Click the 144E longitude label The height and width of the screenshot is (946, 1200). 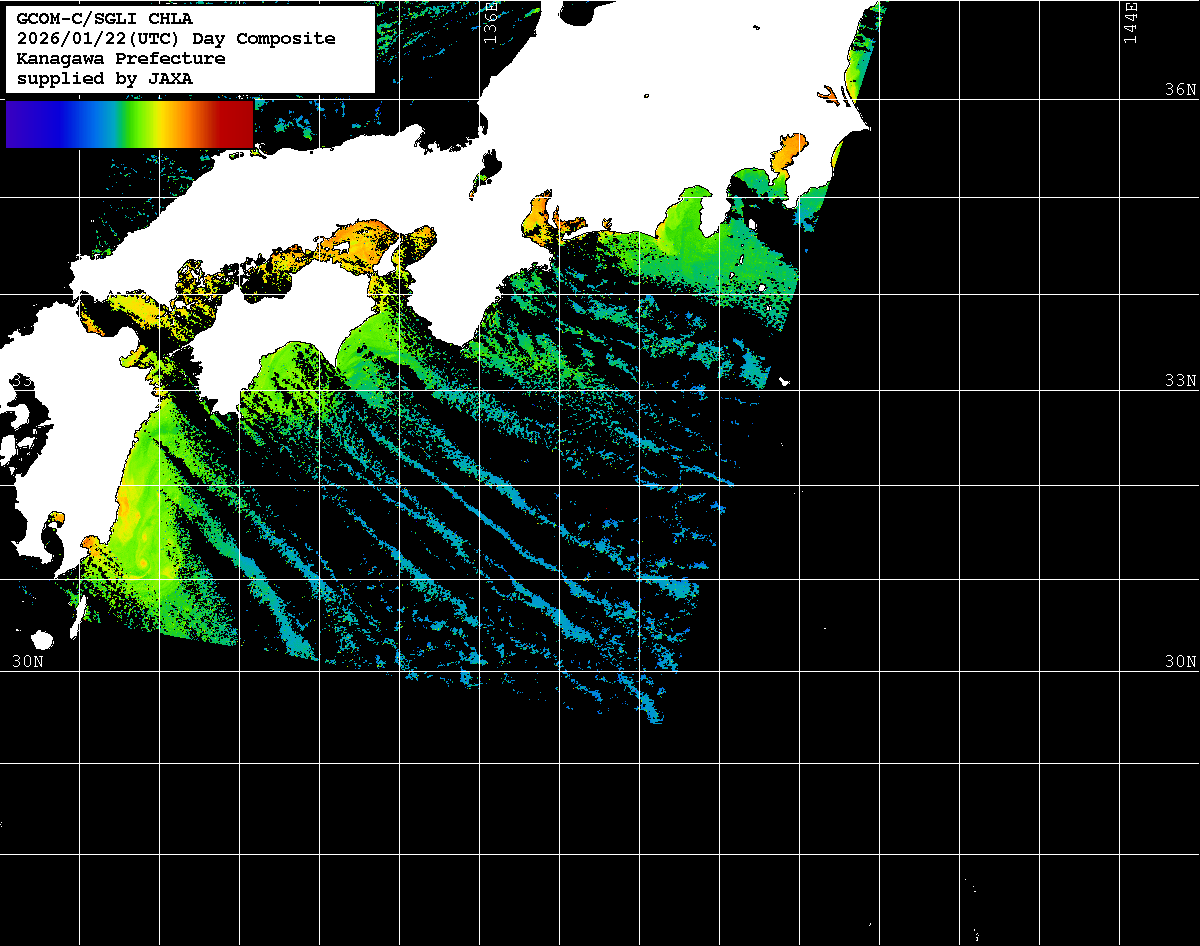(1130, 22)
